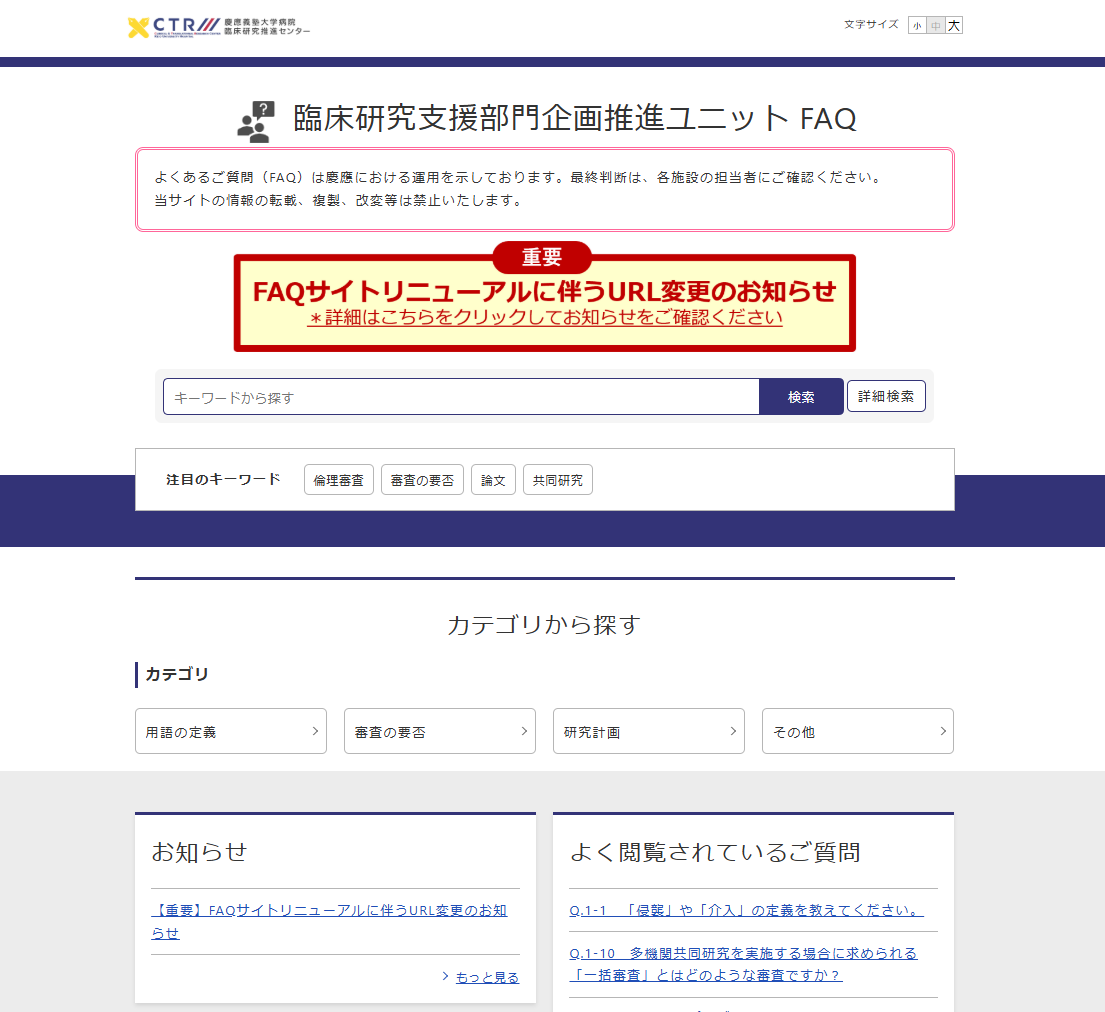Open 詳細検索 advanced search
The width and height of the screenshot is (1105, 1012).
[886, 396]
